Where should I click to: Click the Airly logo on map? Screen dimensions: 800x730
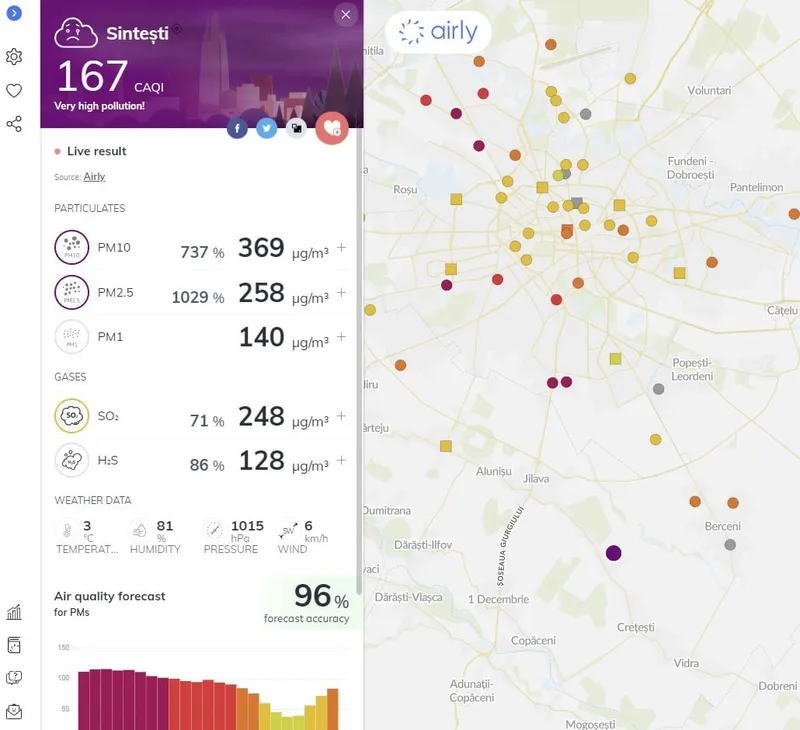438,32
